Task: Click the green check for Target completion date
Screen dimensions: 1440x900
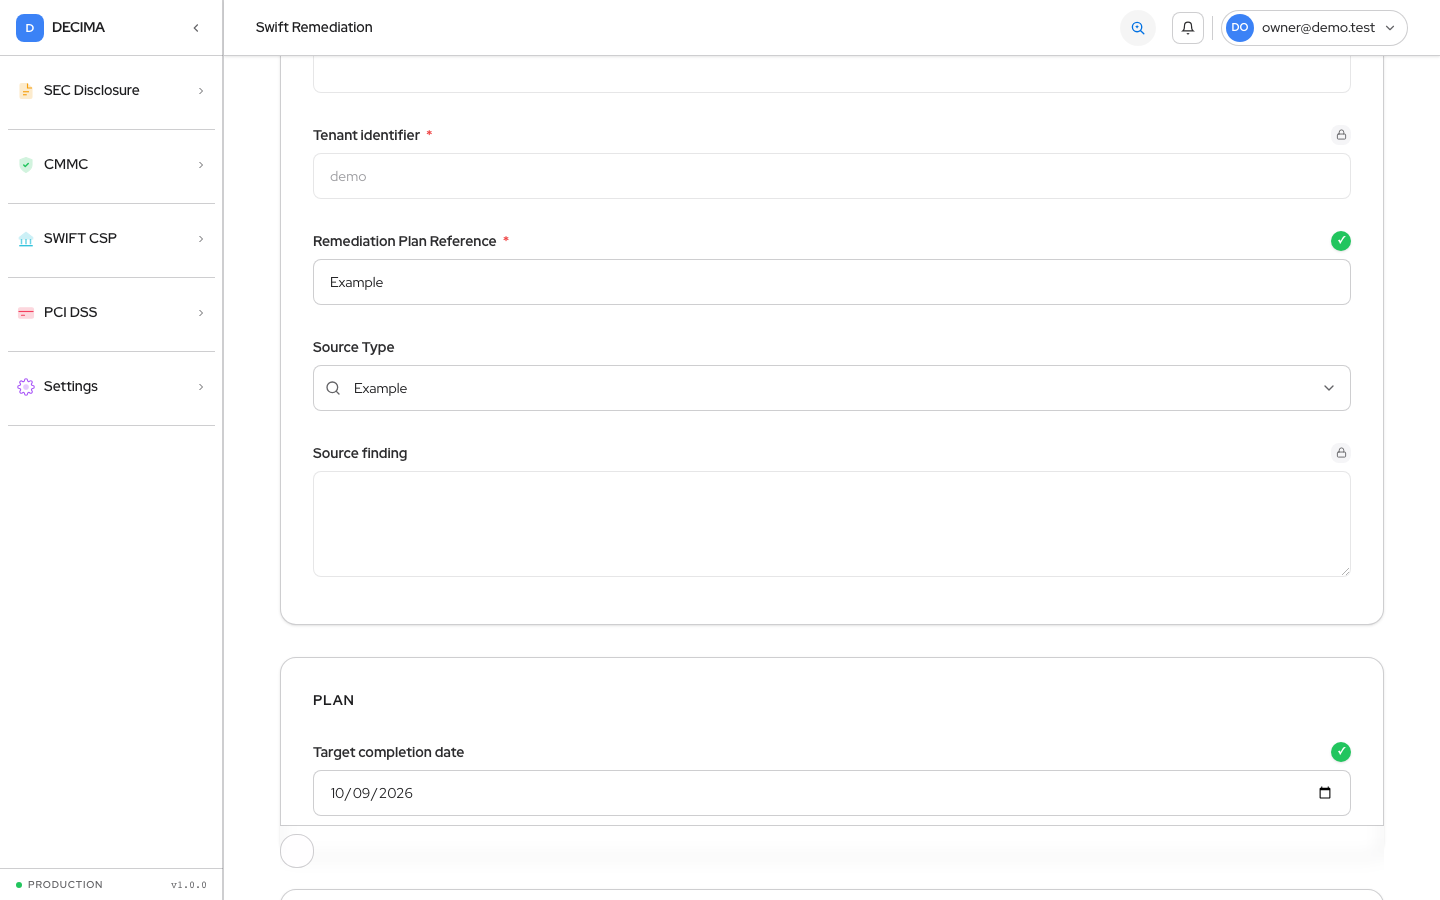Action: [1341, 752]
